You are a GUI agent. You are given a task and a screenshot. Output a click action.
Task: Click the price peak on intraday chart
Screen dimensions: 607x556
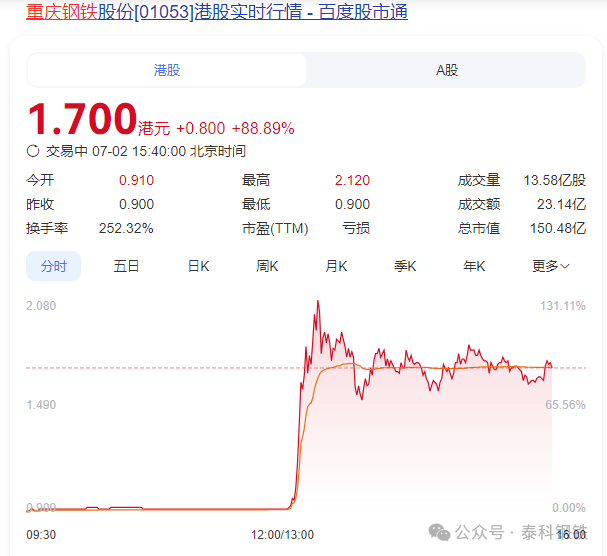(318, 301)
